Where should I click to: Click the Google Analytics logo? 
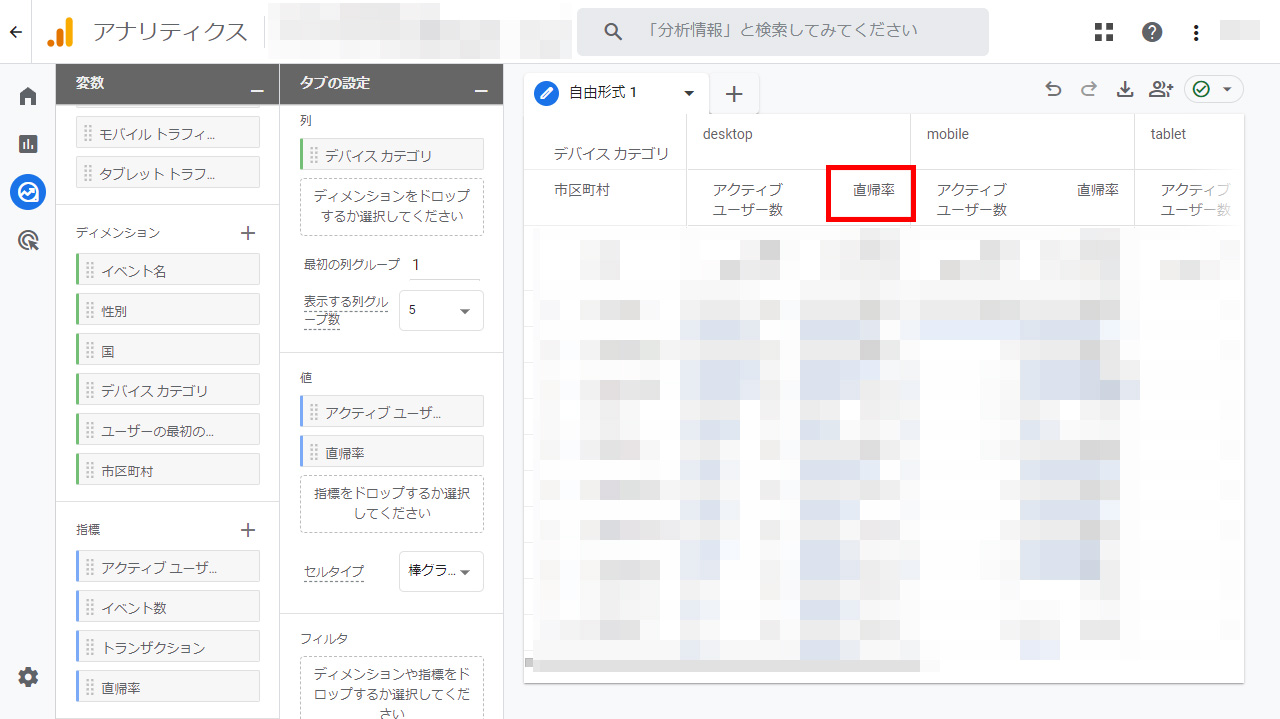[60, 32]
